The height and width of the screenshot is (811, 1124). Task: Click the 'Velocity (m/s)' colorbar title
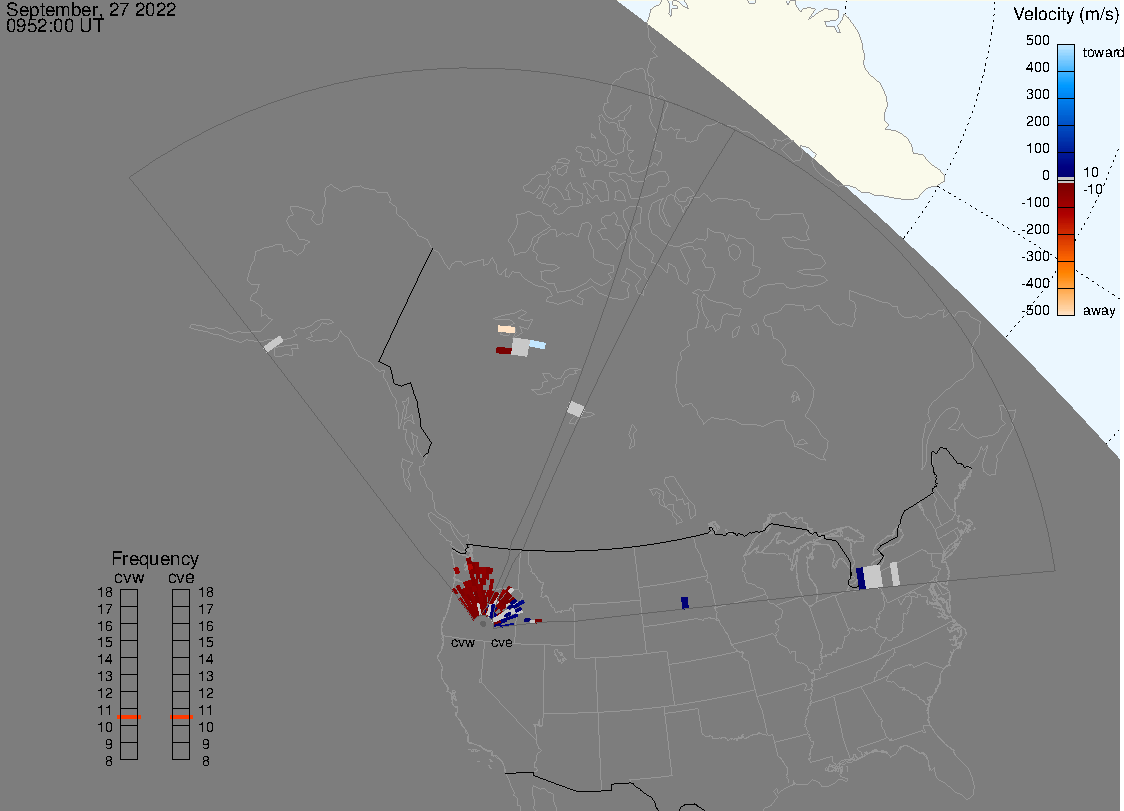[1065, 14]
